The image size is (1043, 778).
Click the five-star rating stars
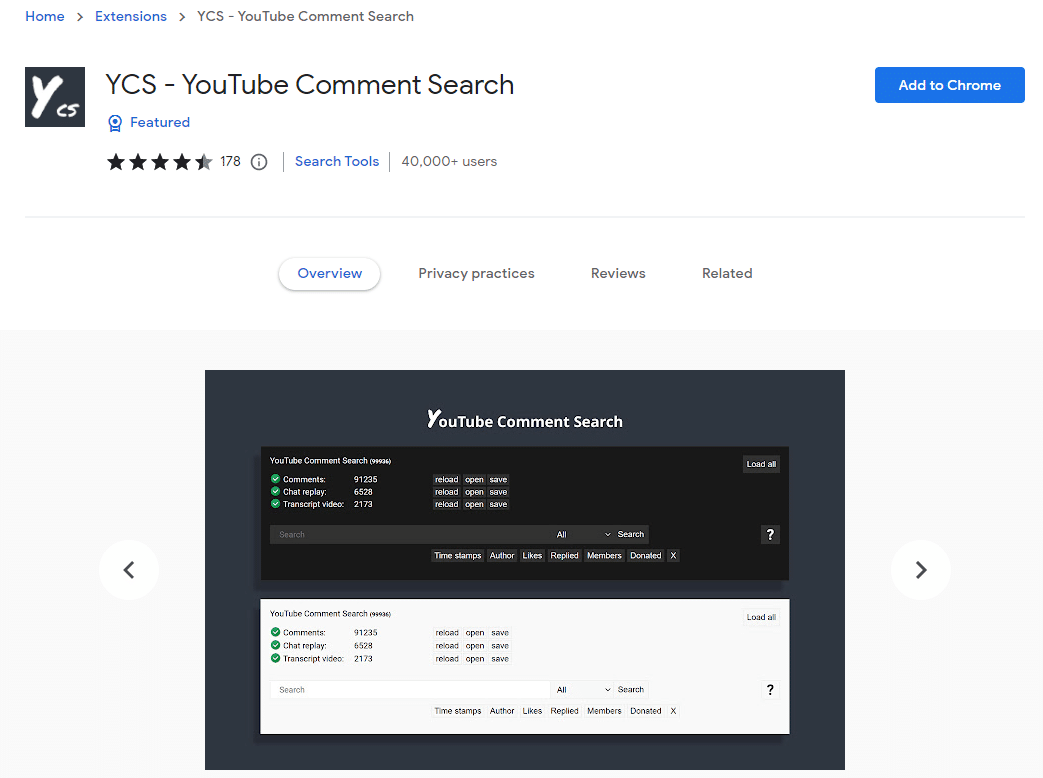tap(160, 162)
